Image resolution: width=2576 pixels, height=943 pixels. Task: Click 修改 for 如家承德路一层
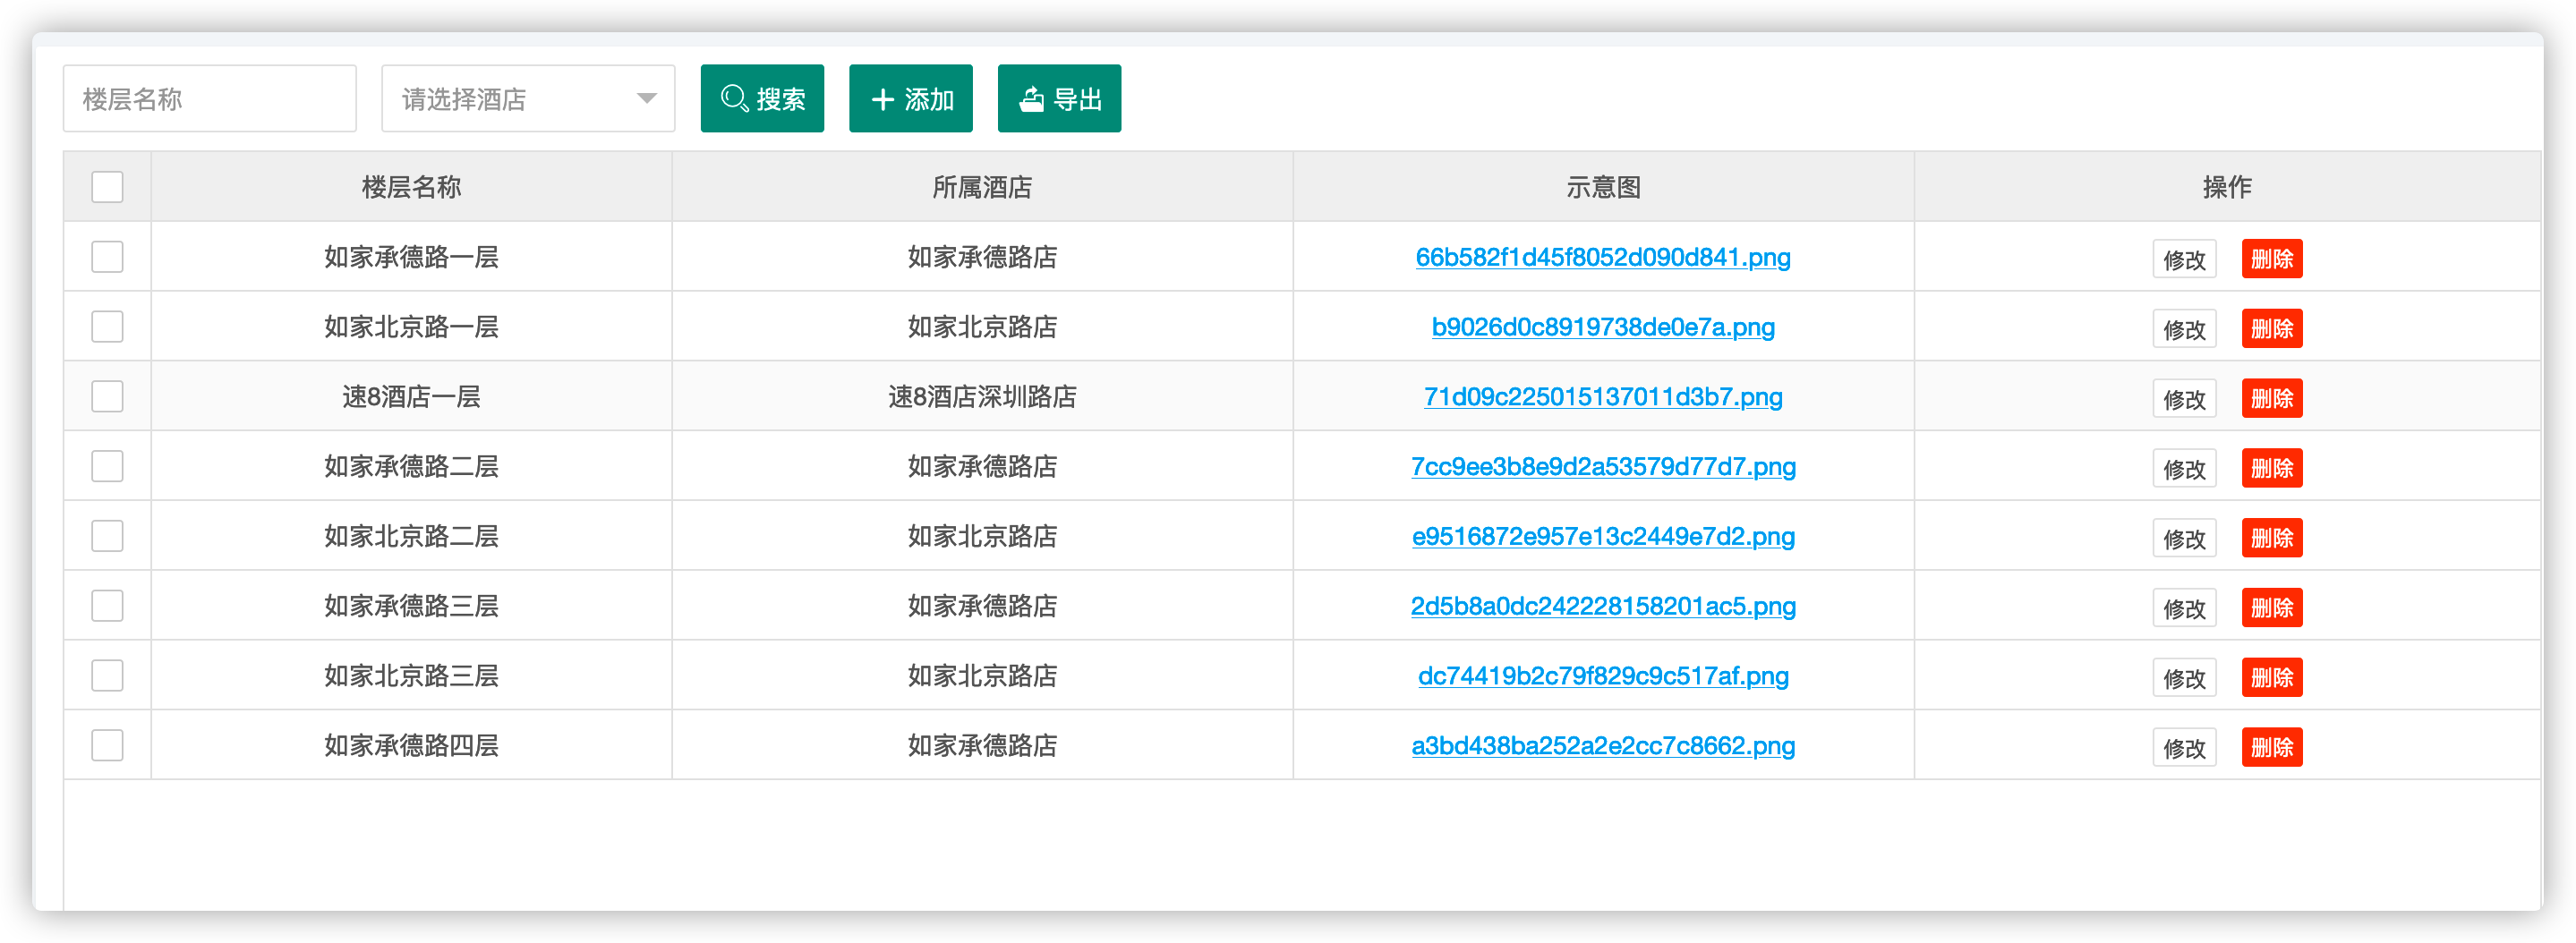[2184, 259]
